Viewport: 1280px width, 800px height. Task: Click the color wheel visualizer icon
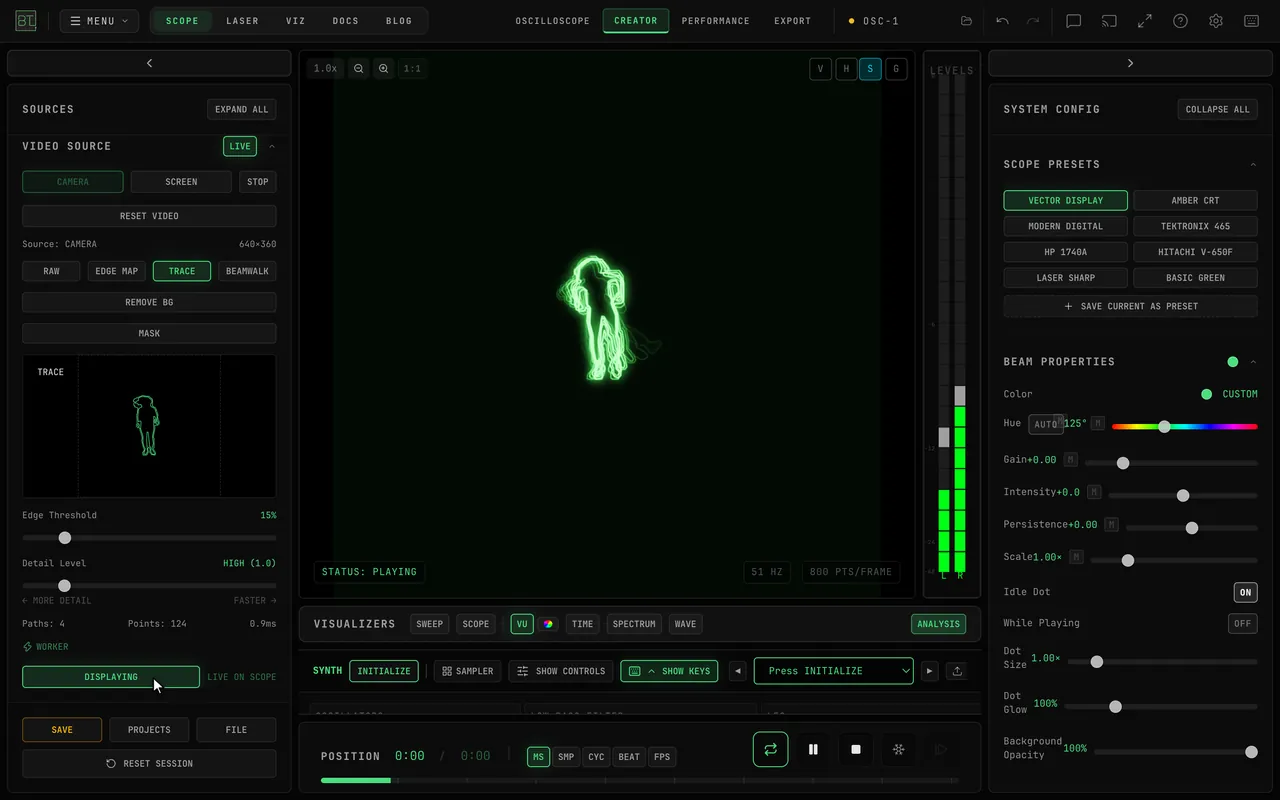548,624
